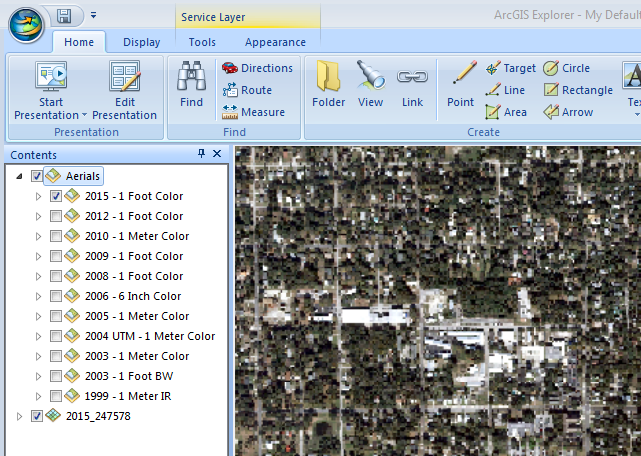Screen dimensions: 641x456
Task: Click the Edit Presentation icon
Action: pos(125,78)
